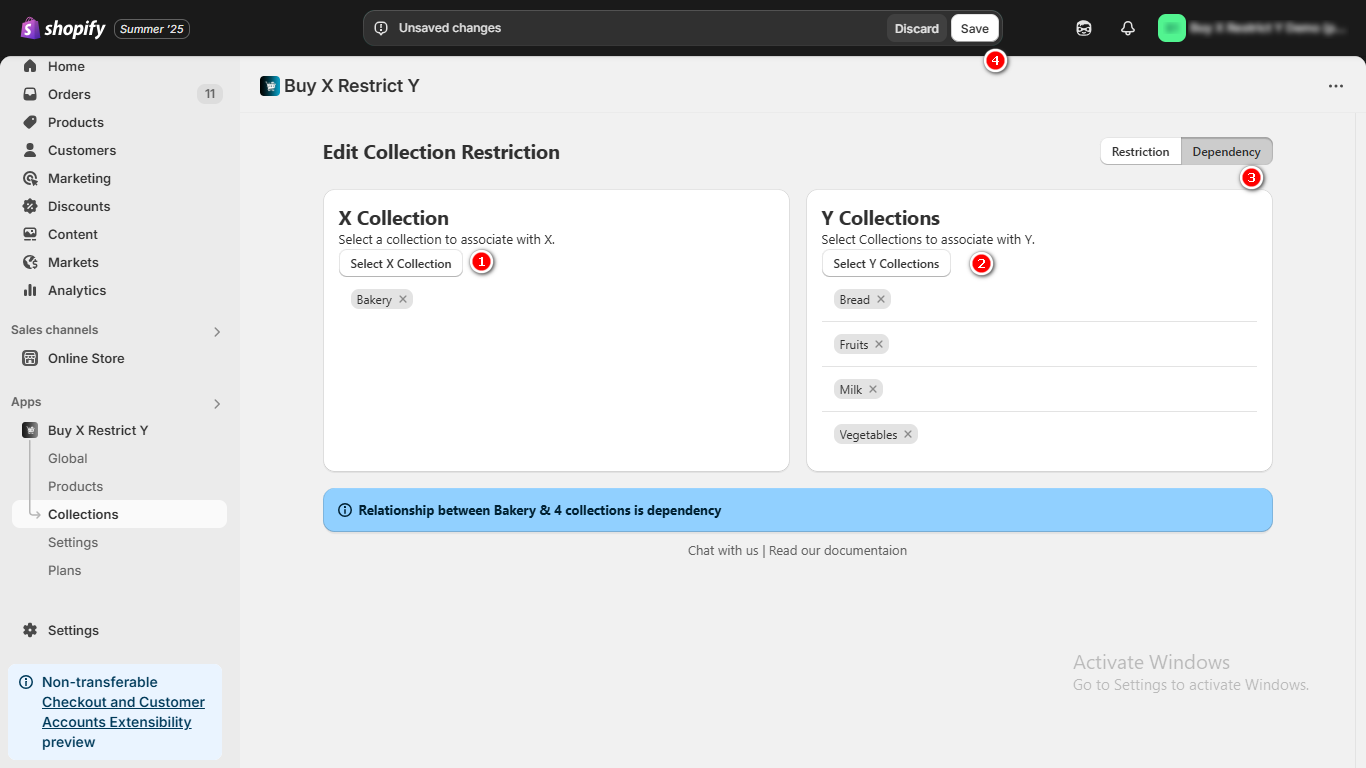Remove the Bakery collection tag
The image size is (1366, 768).
click(403, 300)
